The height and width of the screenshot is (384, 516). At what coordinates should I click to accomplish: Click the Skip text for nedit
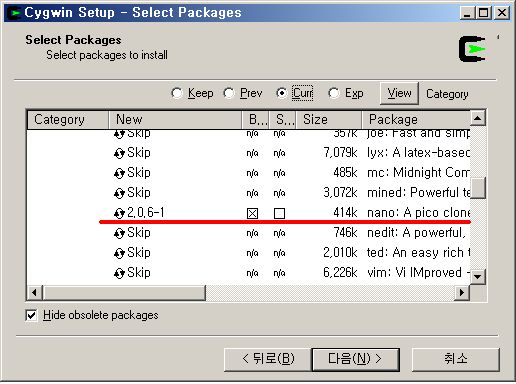click(x=139, y=233)
